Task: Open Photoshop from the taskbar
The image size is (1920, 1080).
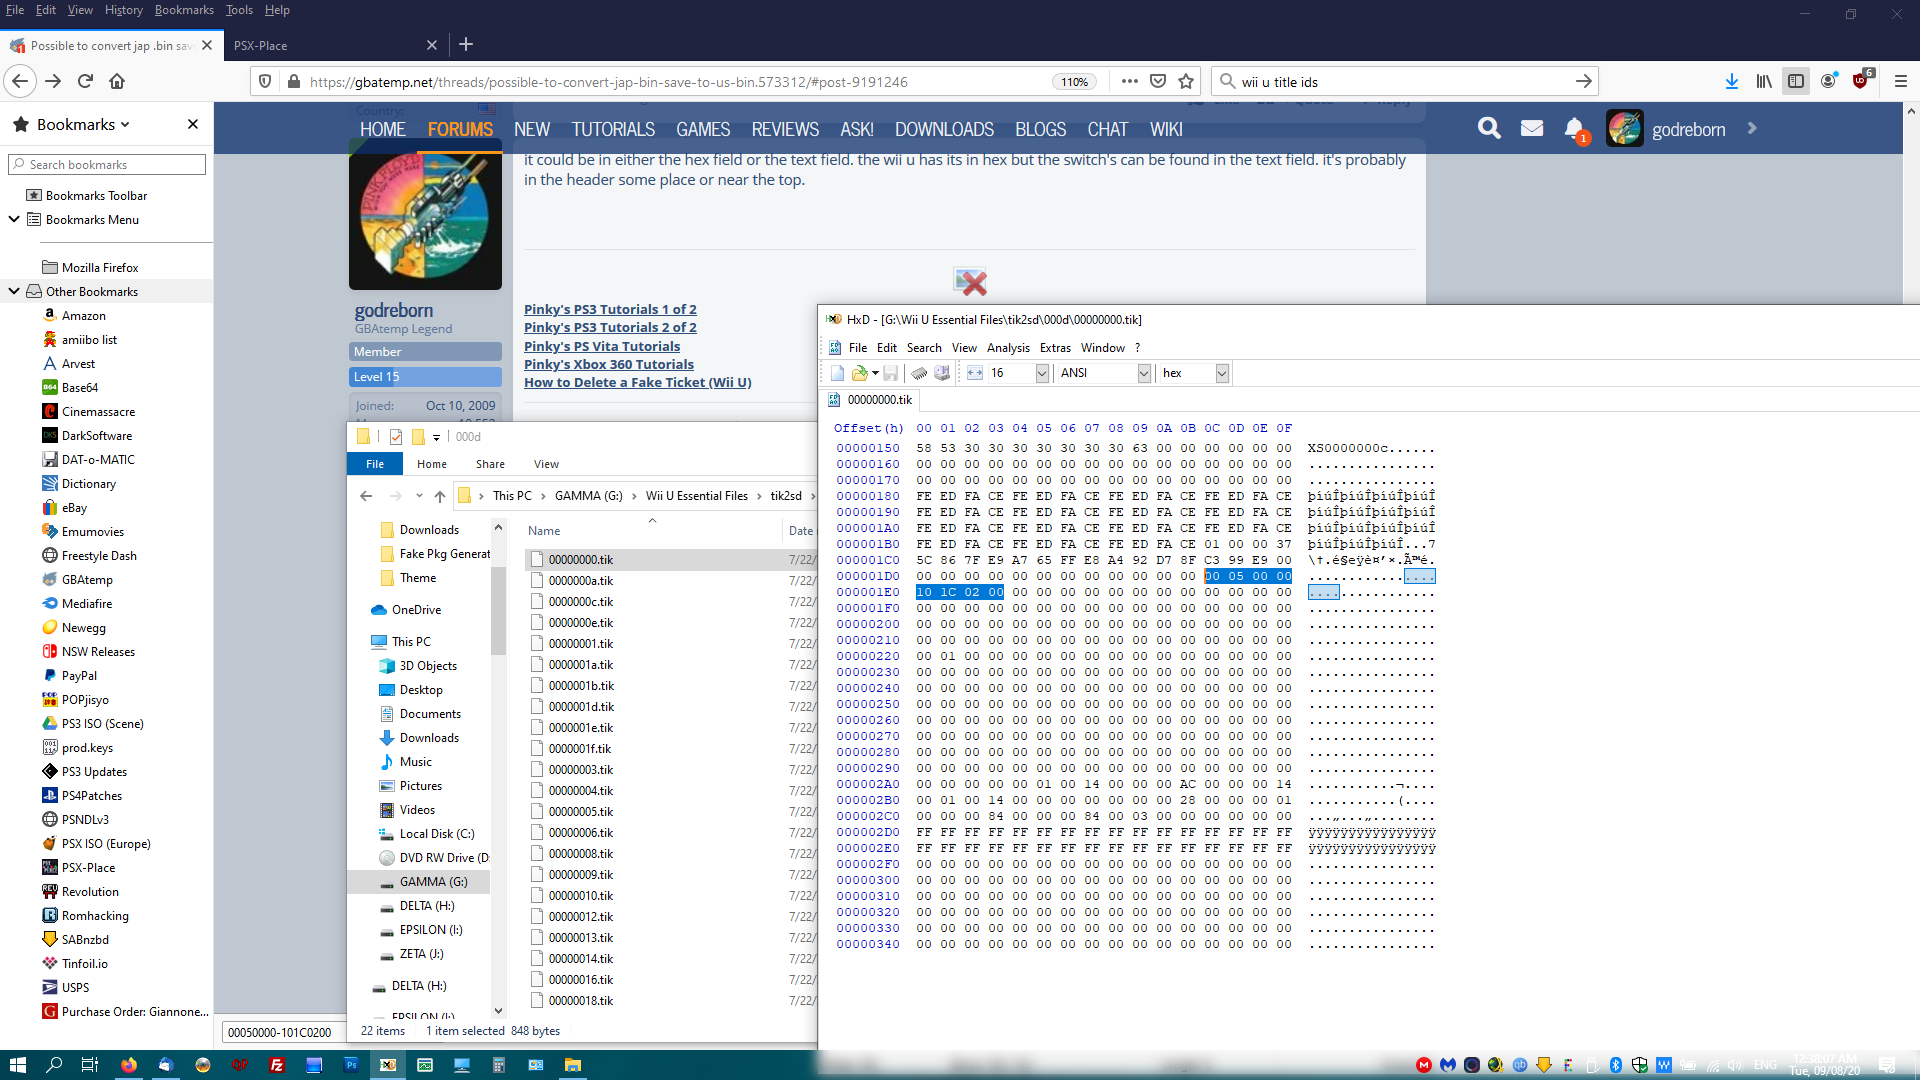Action: point(351,1065)
